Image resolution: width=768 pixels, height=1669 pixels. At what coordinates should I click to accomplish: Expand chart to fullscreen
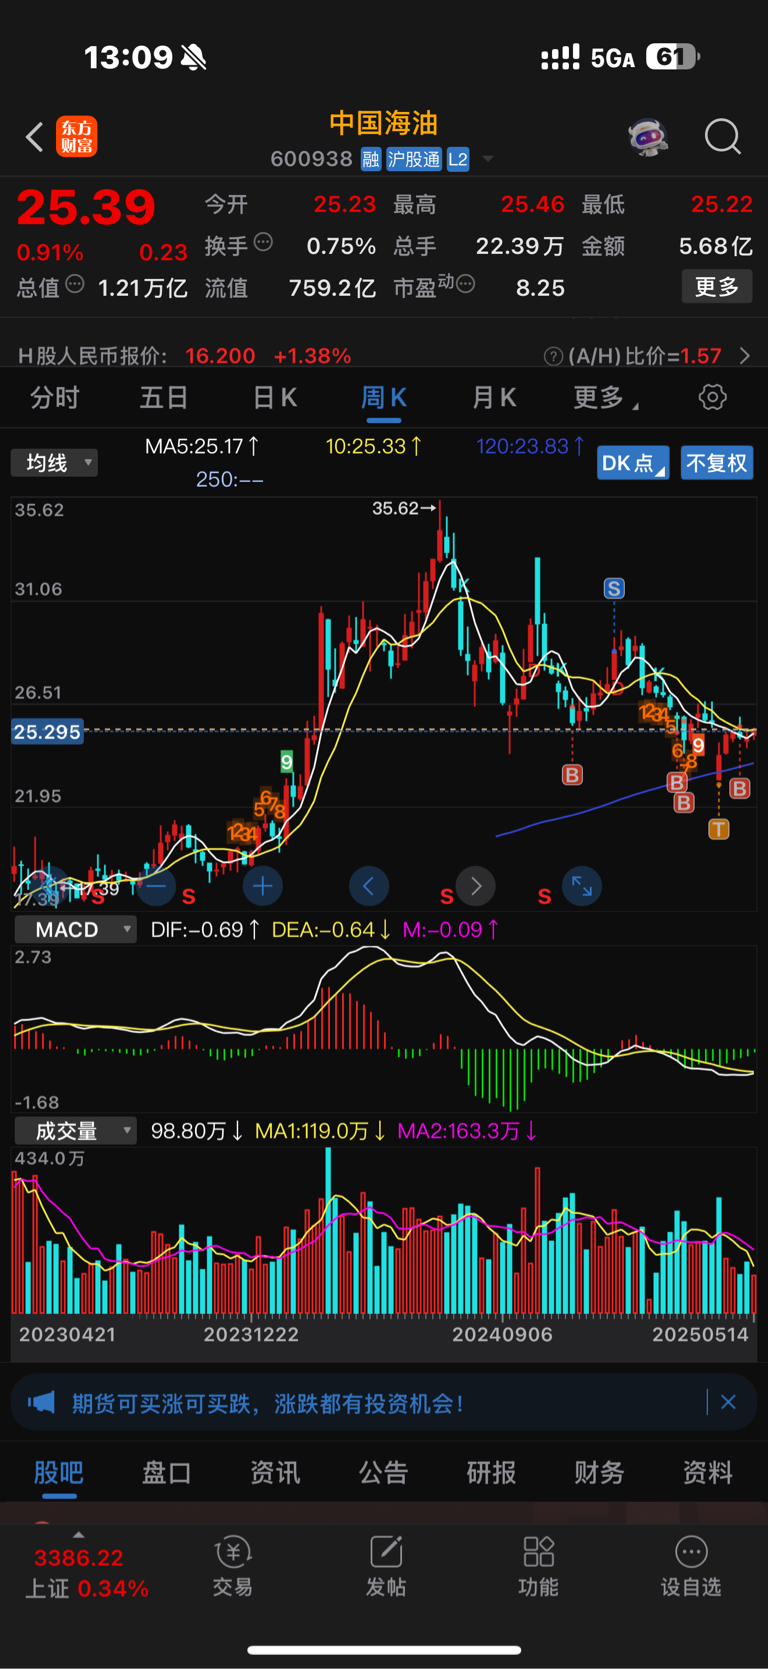582,886
